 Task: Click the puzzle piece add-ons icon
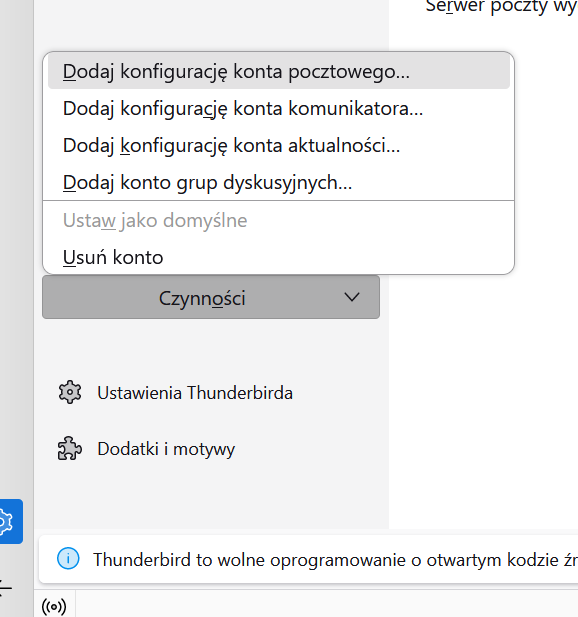pos(70,448)
